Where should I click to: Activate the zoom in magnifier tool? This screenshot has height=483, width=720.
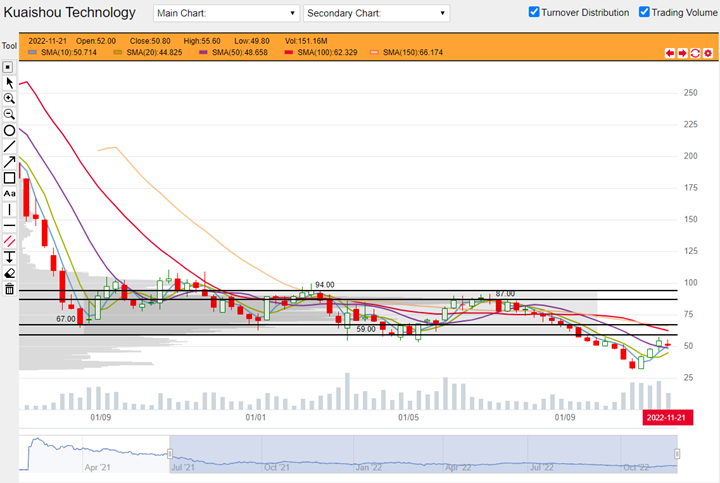9,99
